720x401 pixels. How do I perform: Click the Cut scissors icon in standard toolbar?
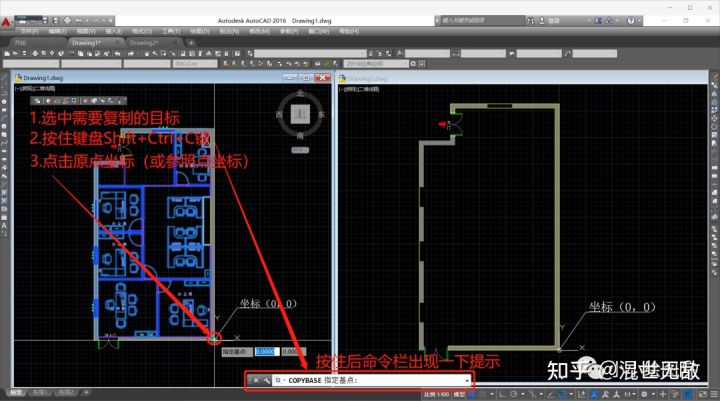click(x=72, y=53)
